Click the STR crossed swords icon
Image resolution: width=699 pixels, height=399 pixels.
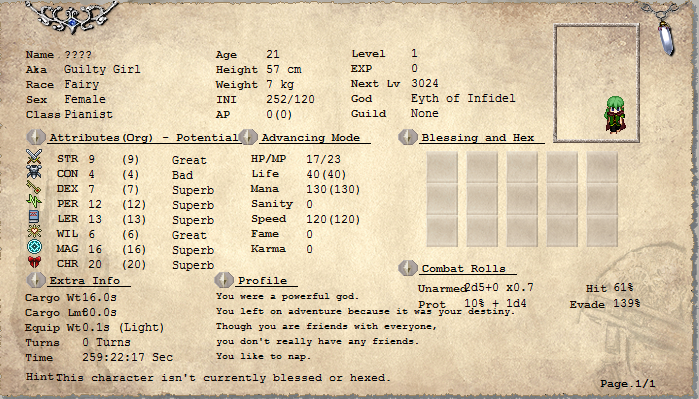pyautogui.click(x=34, y=157)
